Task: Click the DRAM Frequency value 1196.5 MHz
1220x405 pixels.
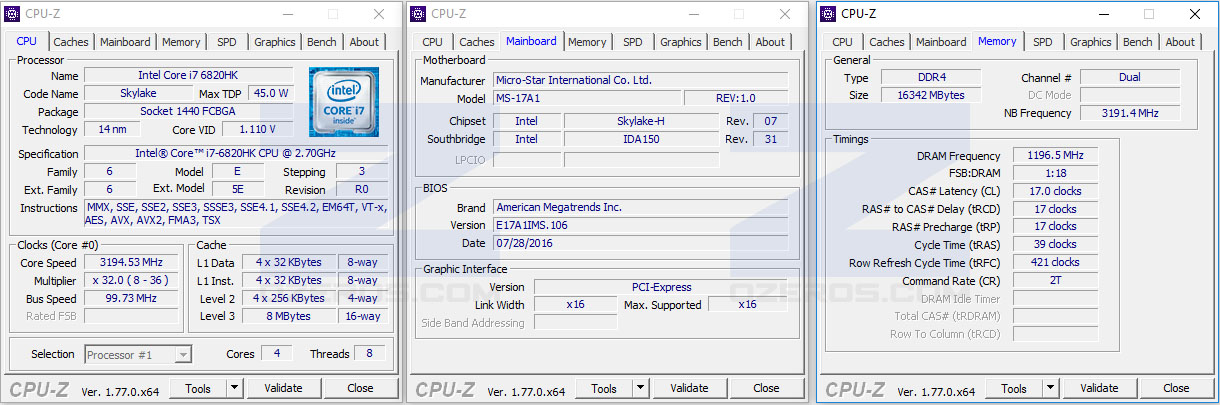Action: coord(1055,156)
